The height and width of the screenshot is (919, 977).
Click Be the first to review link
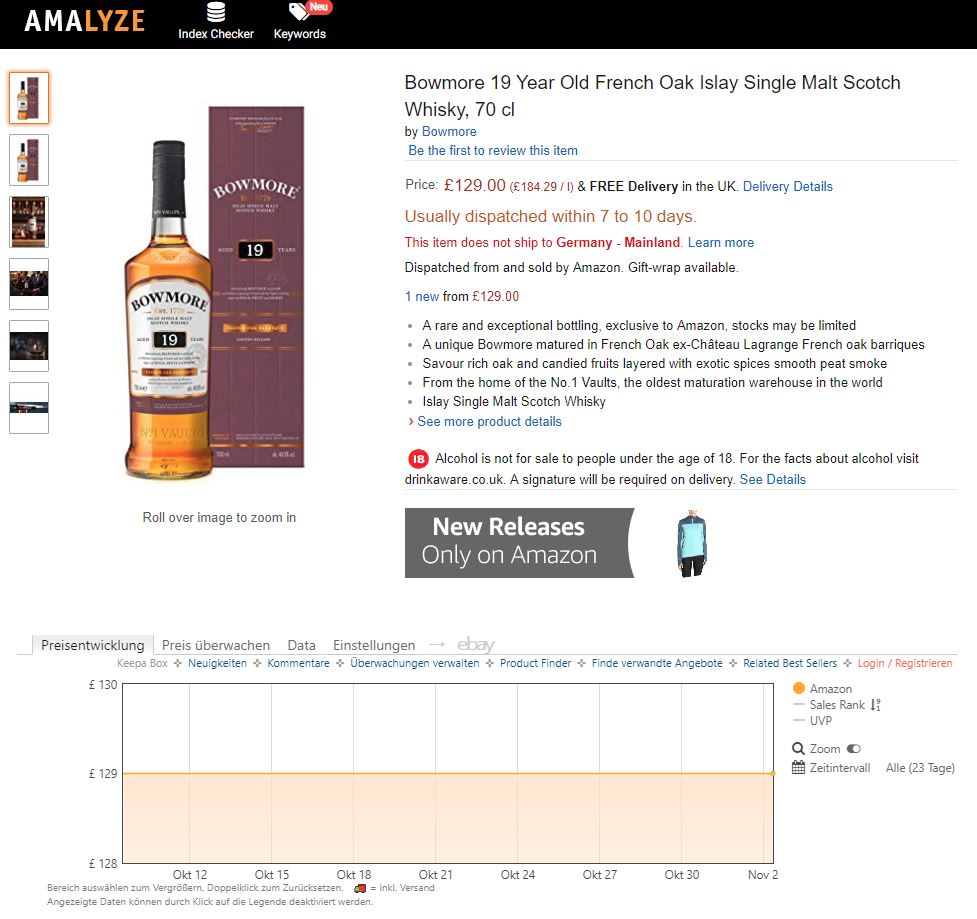click(493, 151)
